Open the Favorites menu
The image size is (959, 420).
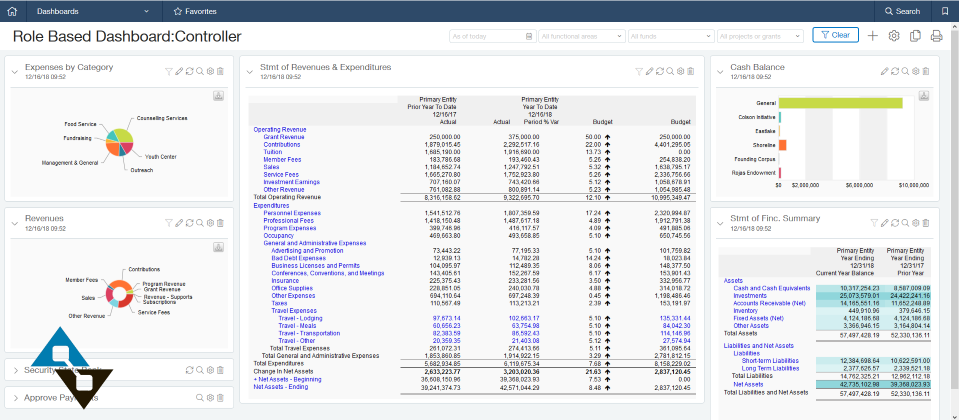(x=196, y=11)
